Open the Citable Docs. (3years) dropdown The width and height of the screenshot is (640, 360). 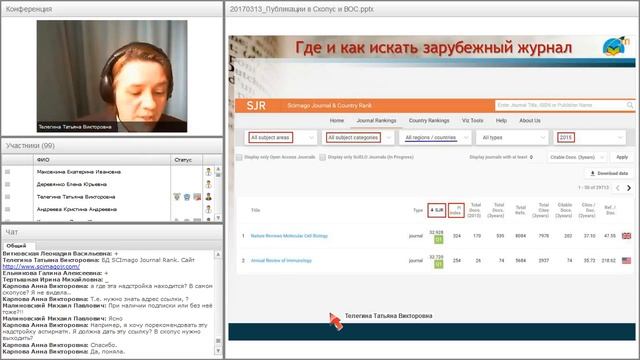(577, 157)
